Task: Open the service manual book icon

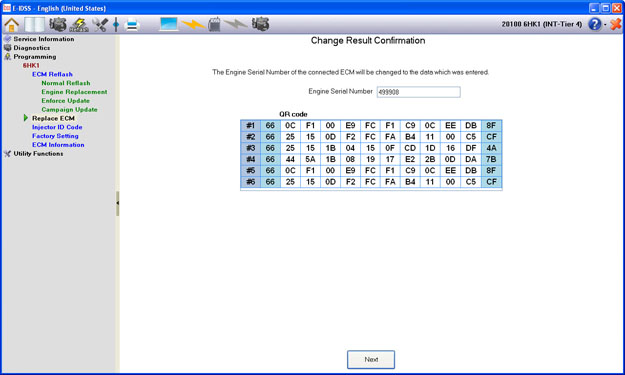Action: (35, 25)
